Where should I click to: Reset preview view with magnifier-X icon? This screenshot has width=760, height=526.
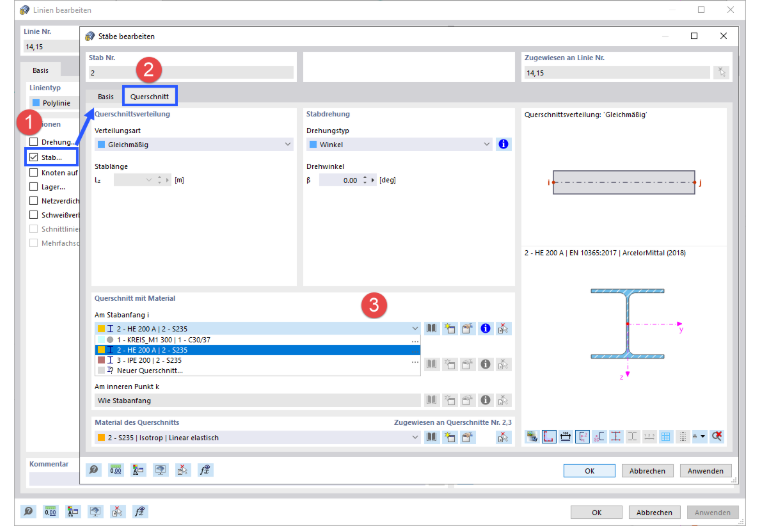[716, 436]
